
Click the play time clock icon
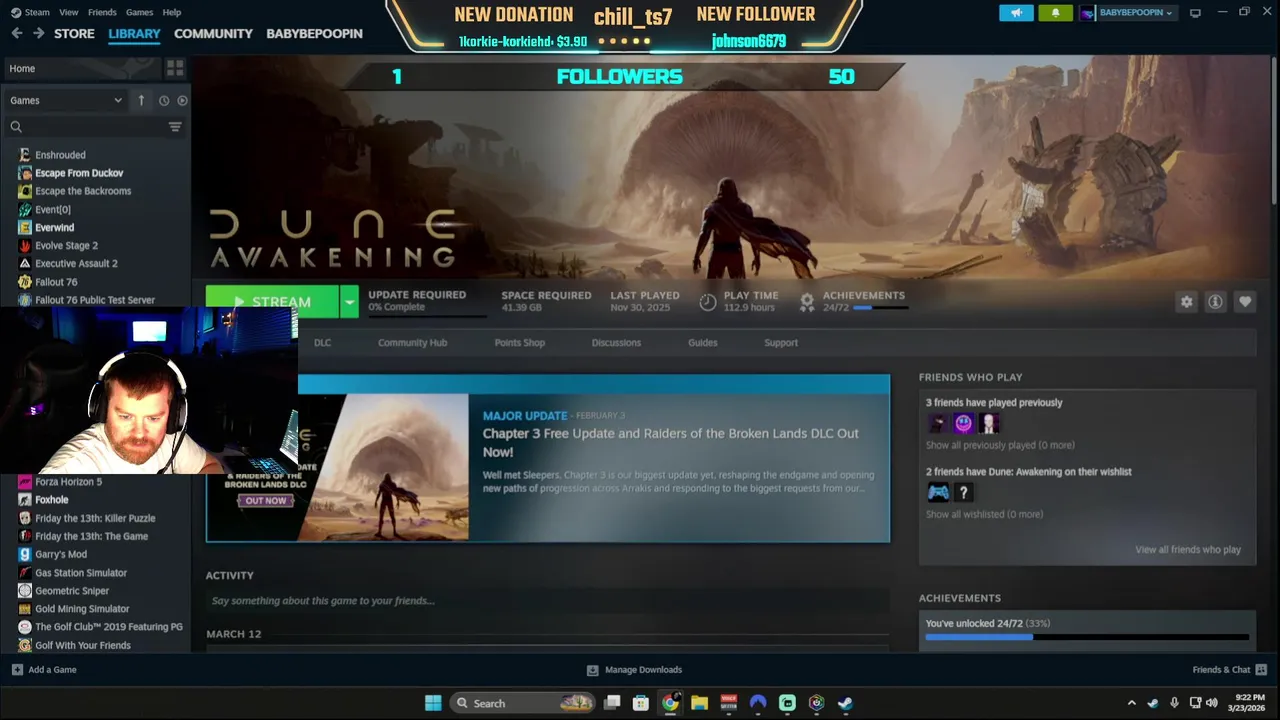(707, 302)
